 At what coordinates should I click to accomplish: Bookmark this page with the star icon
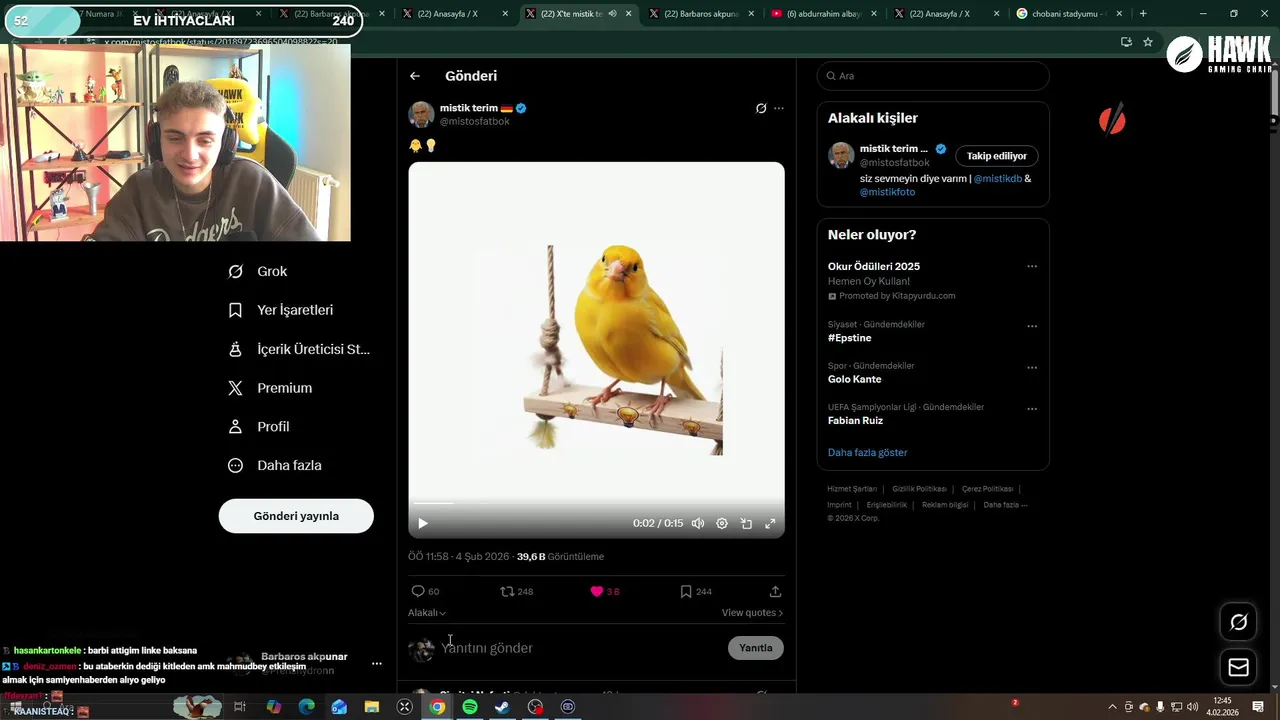coord(1148,42)
